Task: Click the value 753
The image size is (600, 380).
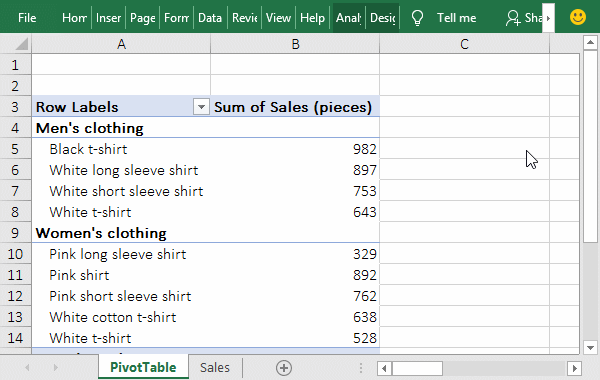Action: click(x=365, y=191)
